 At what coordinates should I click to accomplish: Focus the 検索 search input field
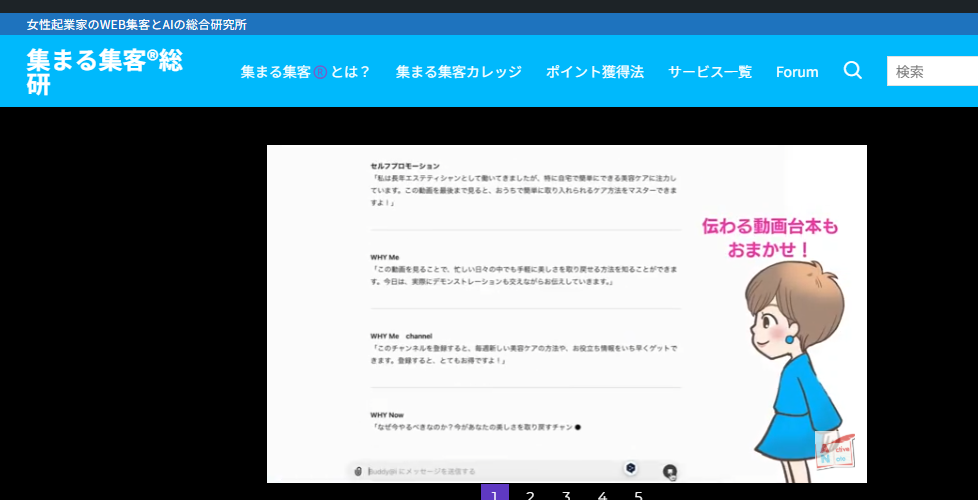[932, 71]
